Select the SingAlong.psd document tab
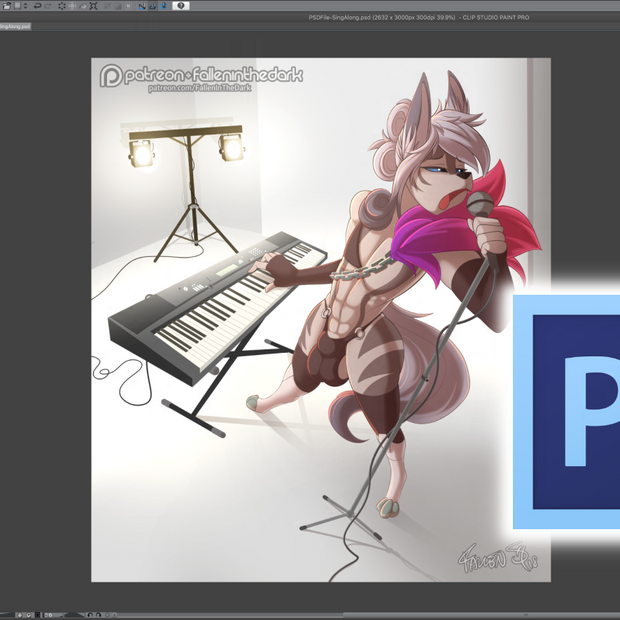620x620 pixels. coord(15,26)
